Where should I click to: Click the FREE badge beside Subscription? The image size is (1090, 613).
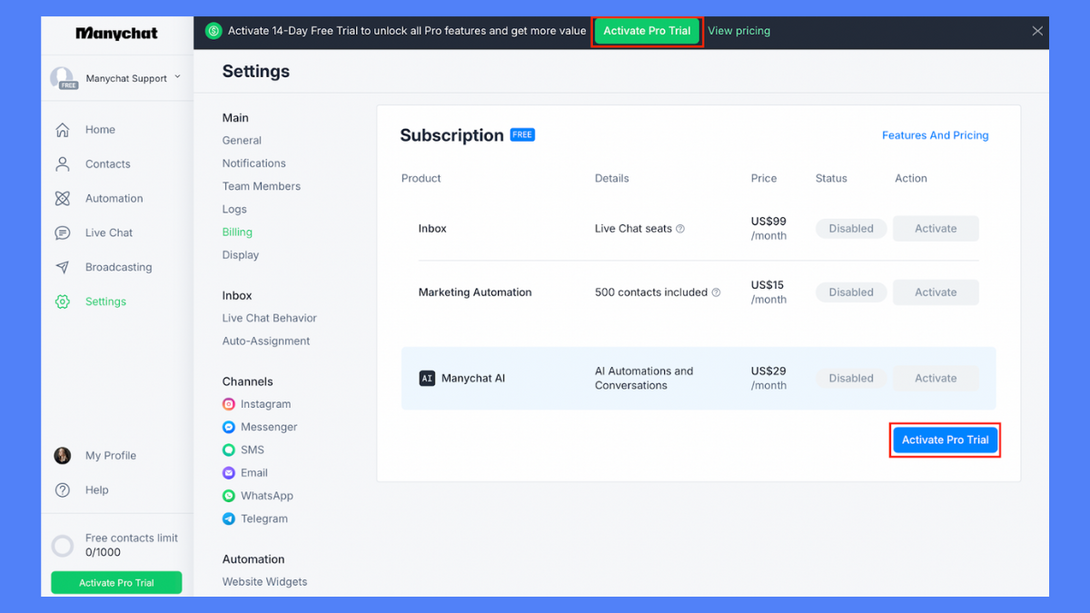coord(523,135)
